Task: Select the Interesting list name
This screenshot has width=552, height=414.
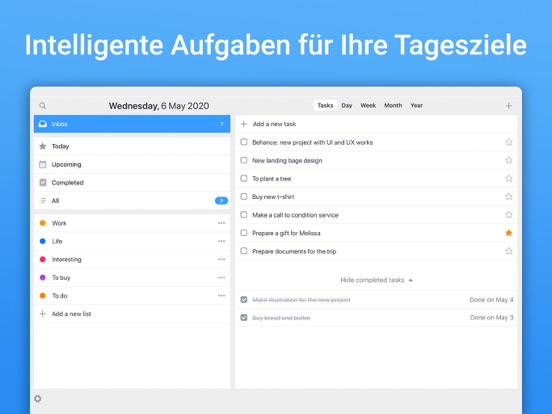Action: (67, 259)
